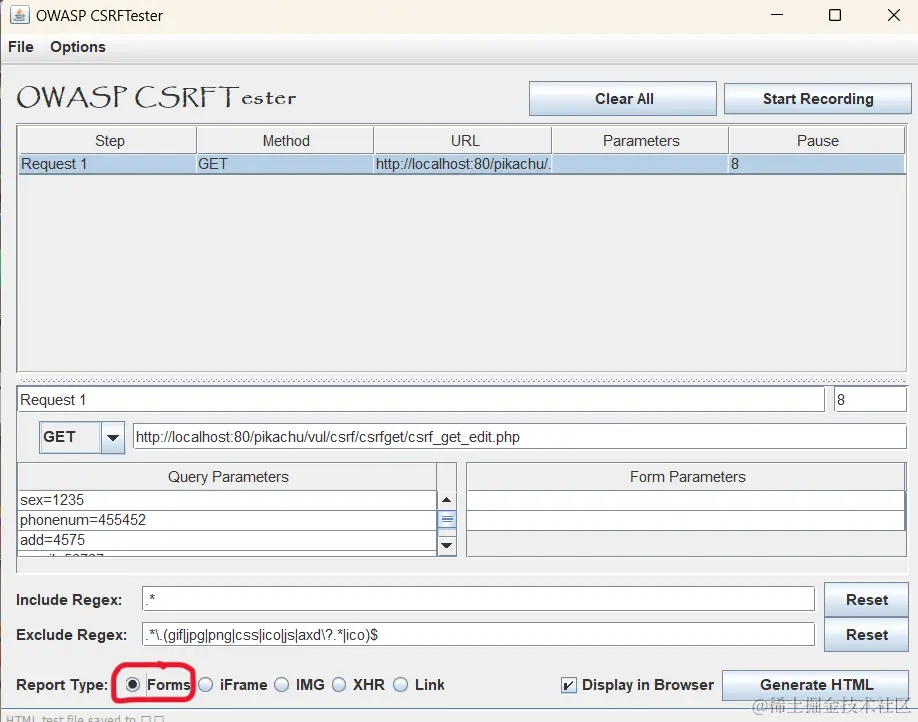The height and width of the screenshot is (722, 918).
Task: Click the Start Recording button
Action: [x=817, y=98]
